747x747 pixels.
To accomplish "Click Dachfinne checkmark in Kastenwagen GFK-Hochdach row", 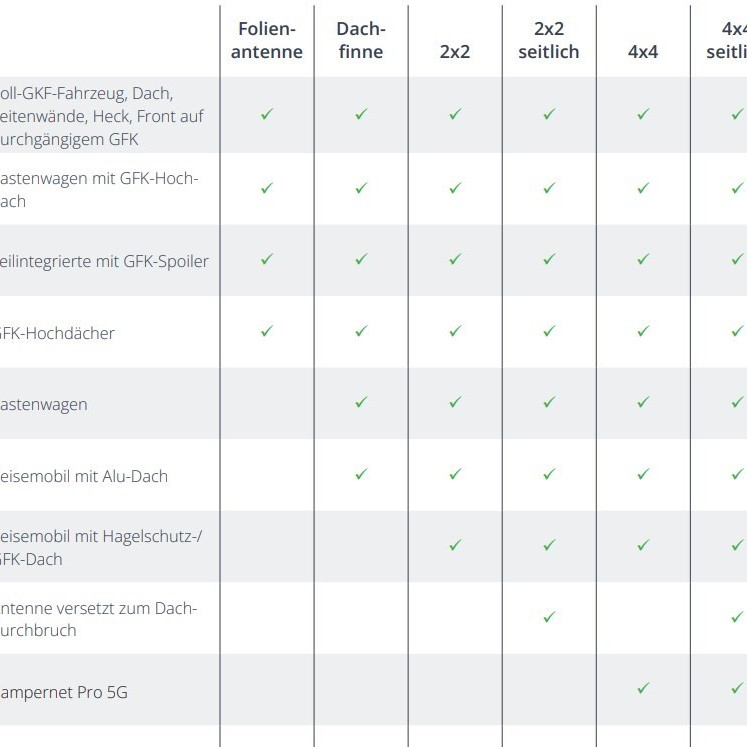I will tap(361, 187).
